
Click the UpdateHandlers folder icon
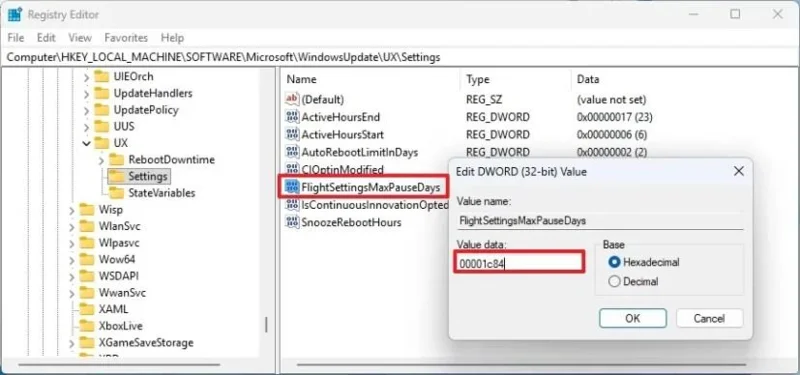pos(102,93)
